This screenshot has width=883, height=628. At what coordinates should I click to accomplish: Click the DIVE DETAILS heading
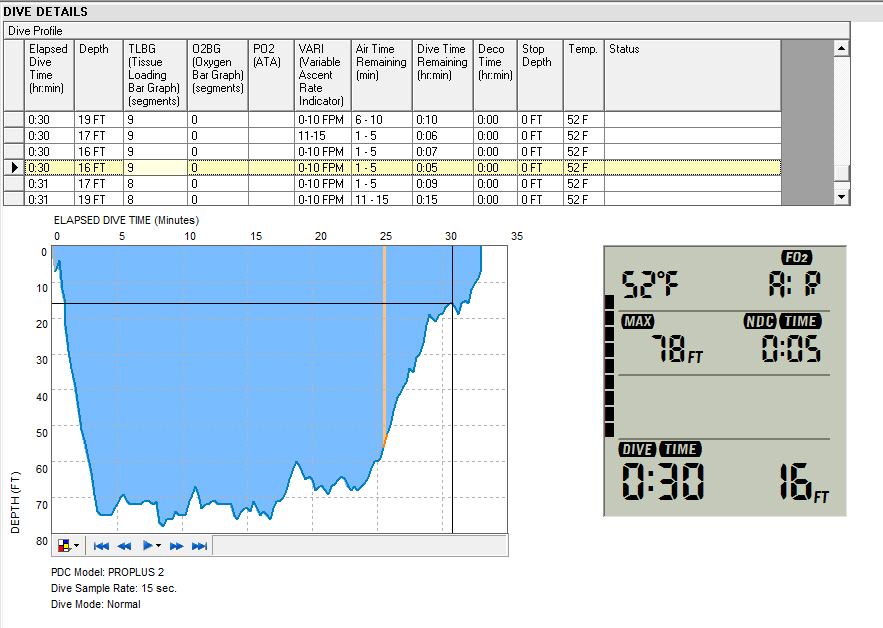(46, 11)
